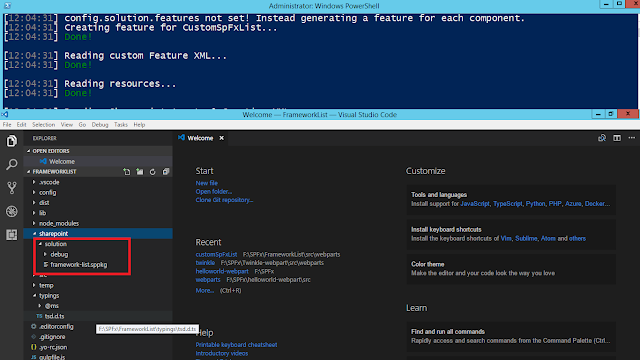Click the Python language link
Viewport: 640px width, 360px height.
click(535, 204)
